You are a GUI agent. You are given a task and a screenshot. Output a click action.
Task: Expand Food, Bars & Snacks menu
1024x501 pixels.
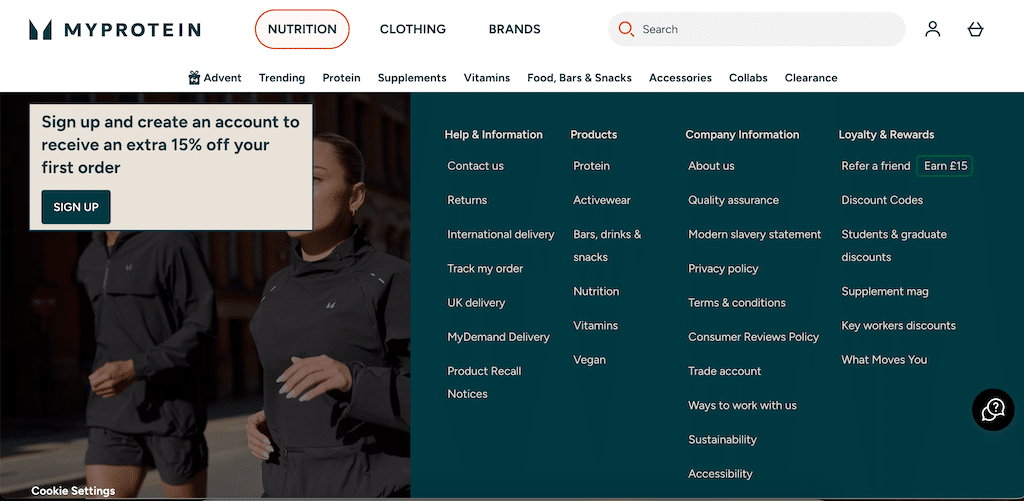click(579, 78)
